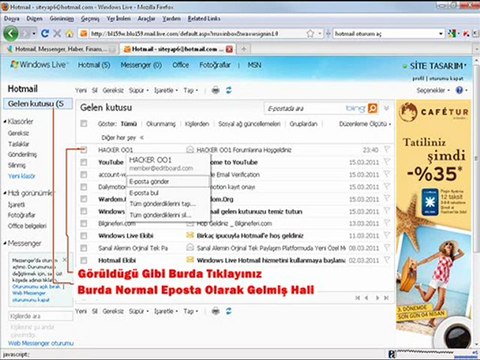This screenshot has height=360, width=480.
Task: Check the Hotmail Ekibi message checkbox
Action: (84, 260)
